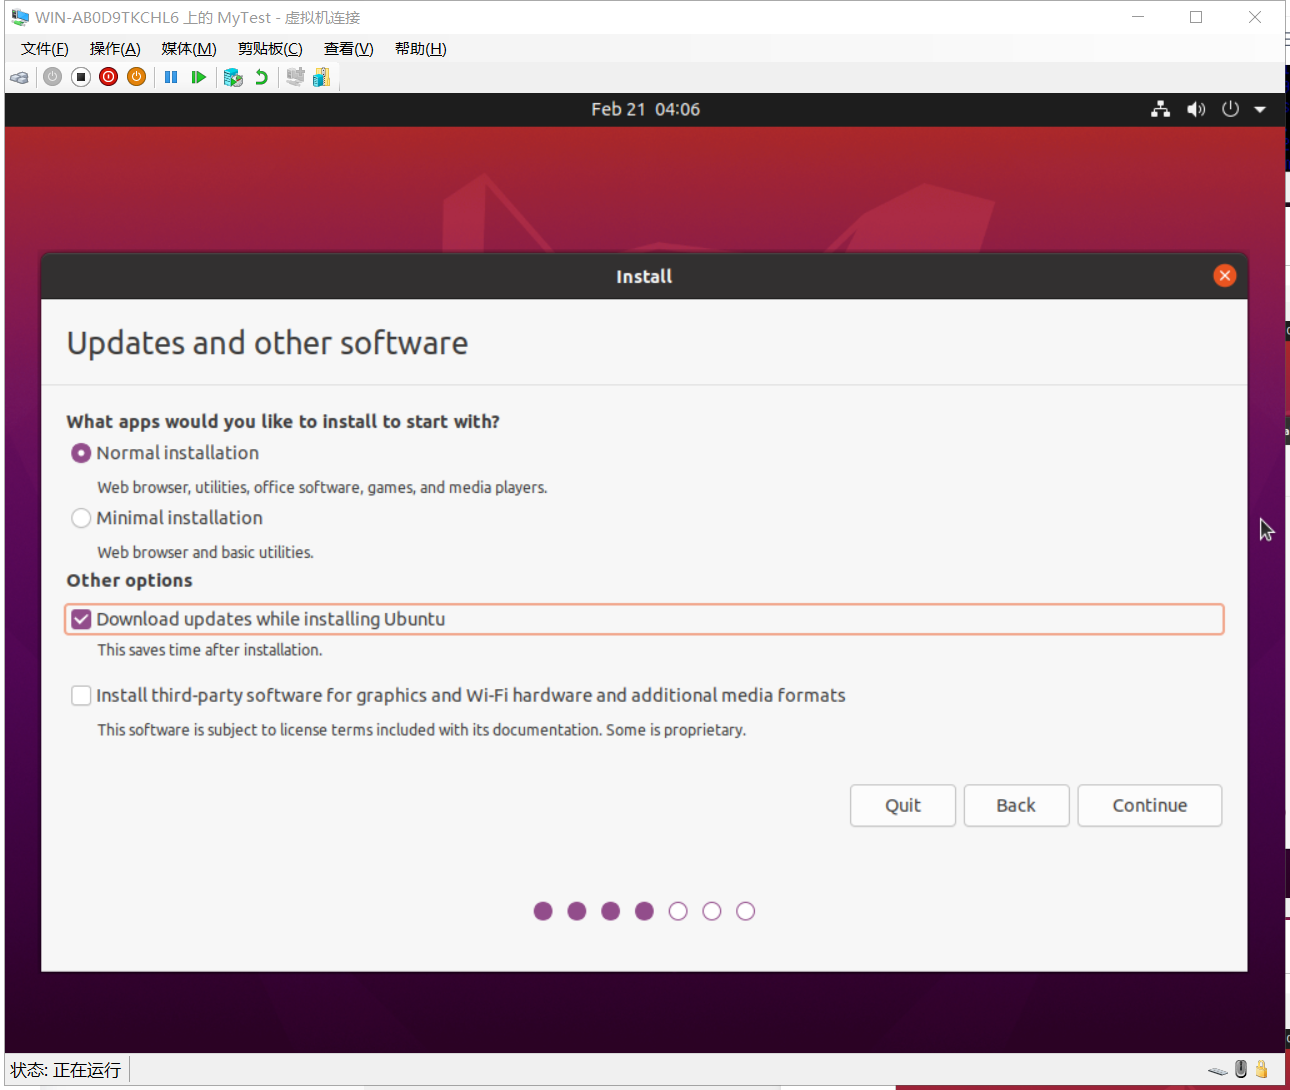Image resolution: width=1290 pixels, height=1090 pixels.
Task: Uncheck Download updates while installing Ubuntu
Action: pyautogui.click(x=81, y=619)
